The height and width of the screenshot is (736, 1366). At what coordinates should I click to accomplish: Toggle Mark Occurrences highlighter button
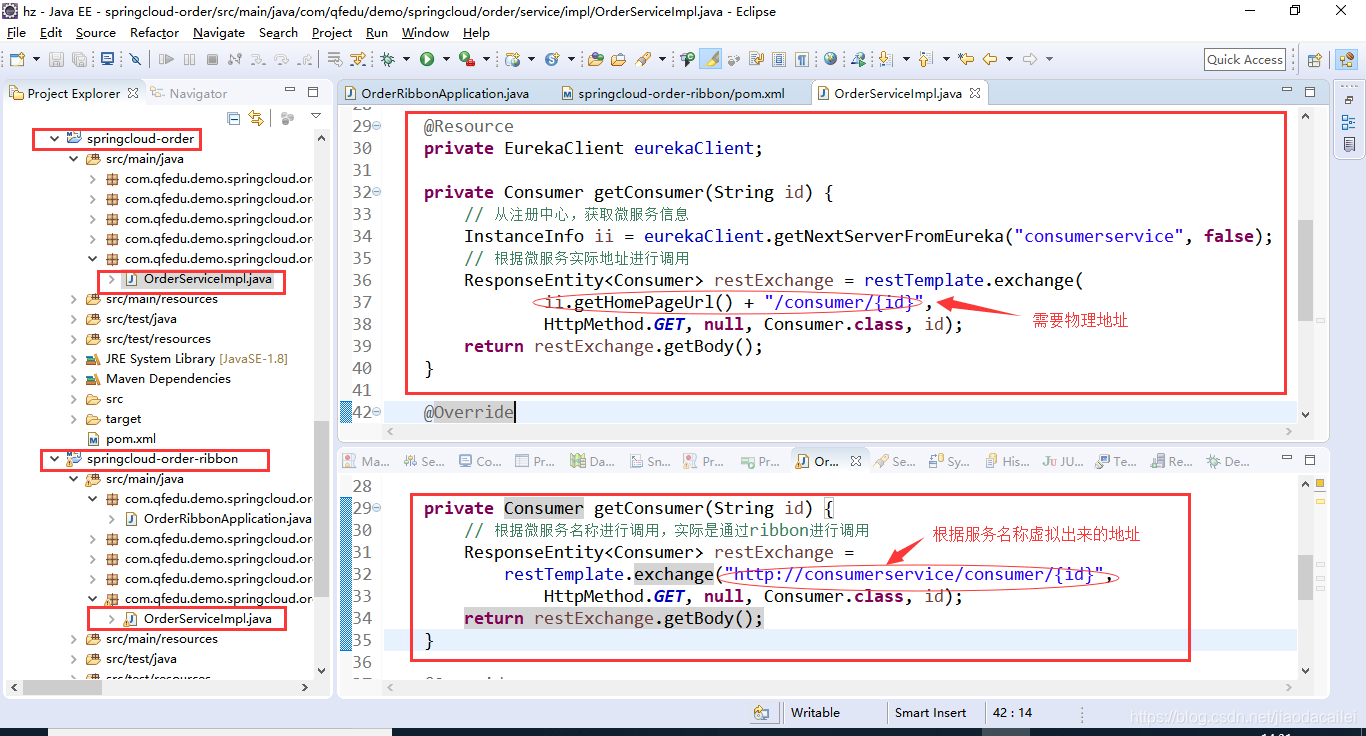[711, 59]
